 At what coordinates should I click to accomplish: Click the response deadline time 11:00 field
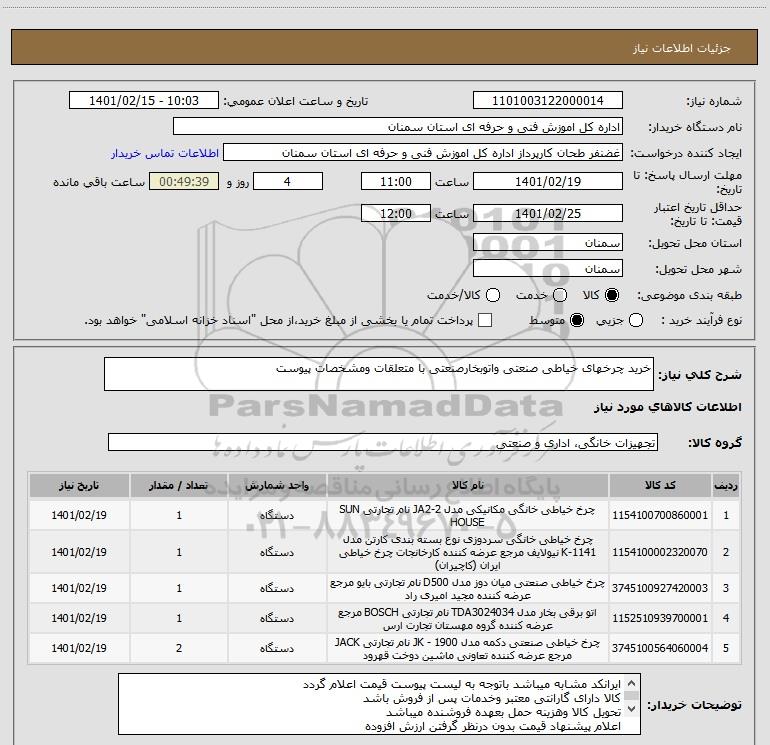[396, 181]
